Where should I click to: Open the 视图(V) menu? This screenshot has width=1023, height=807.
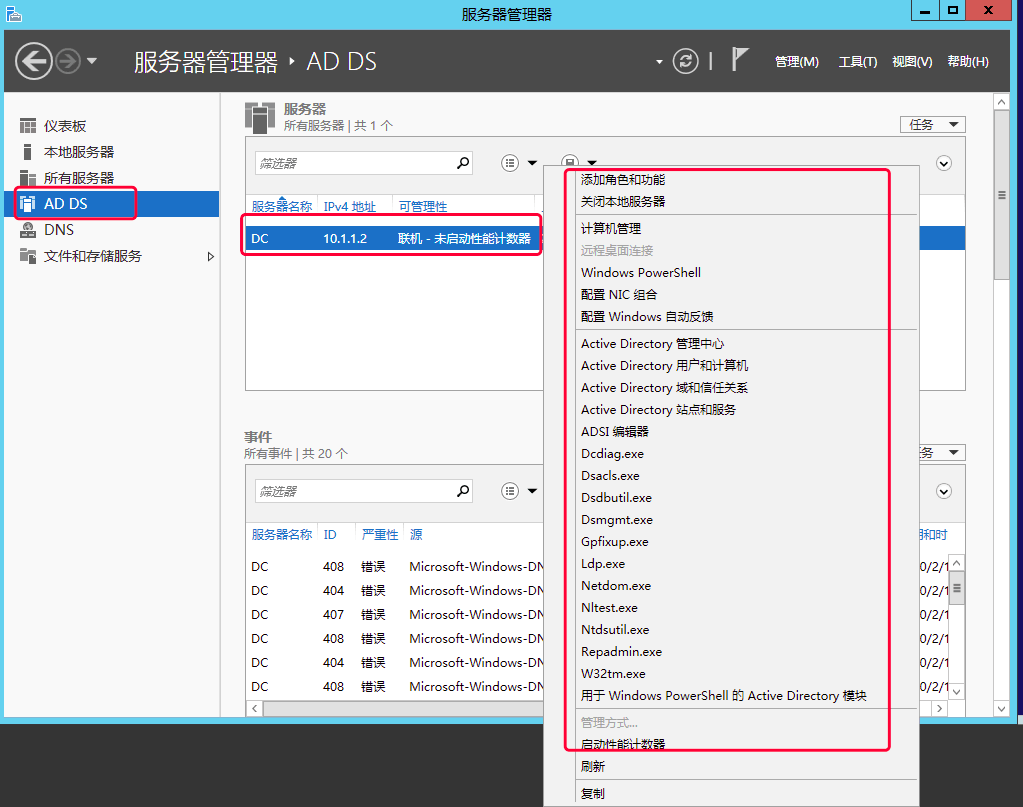click(912, 62)
